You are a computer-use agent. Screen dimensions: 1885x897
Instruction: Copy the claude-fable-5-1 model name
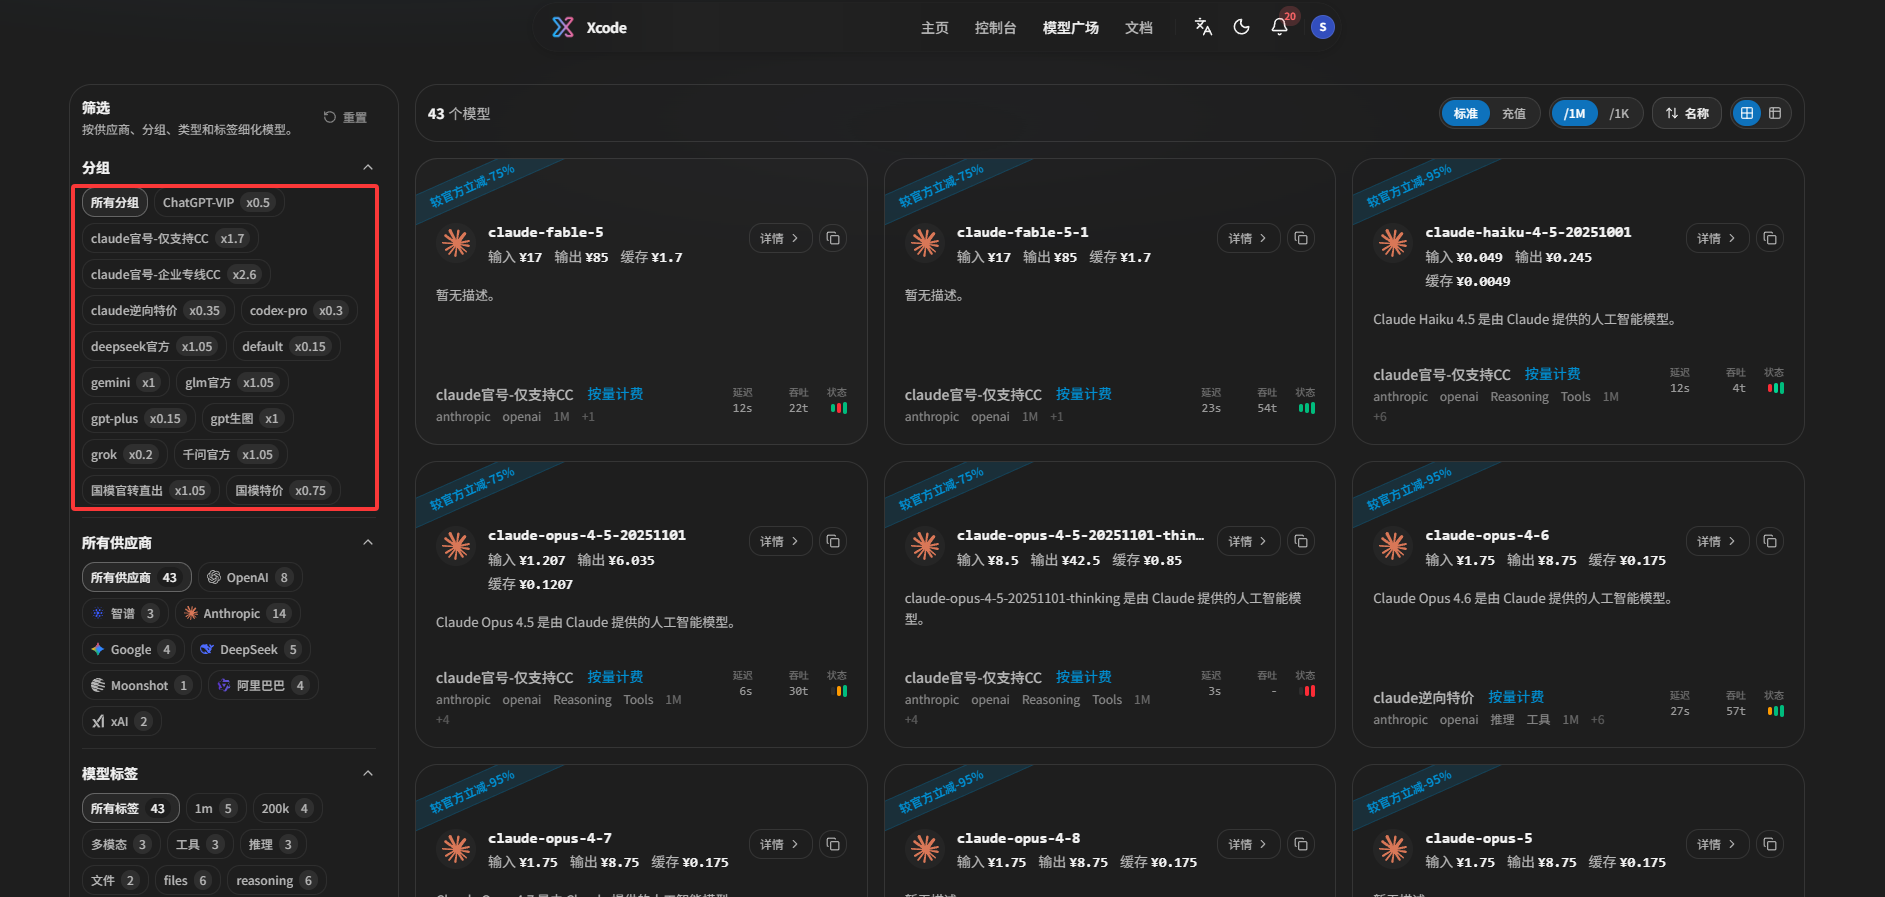1301,238
